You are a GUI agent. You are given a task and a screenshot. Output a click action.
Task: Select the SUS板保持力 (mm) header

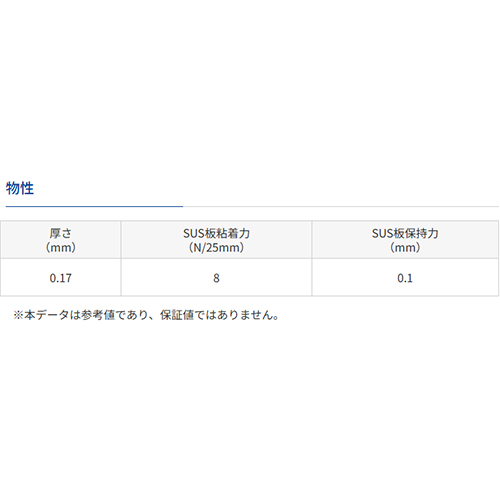(405, 240)
